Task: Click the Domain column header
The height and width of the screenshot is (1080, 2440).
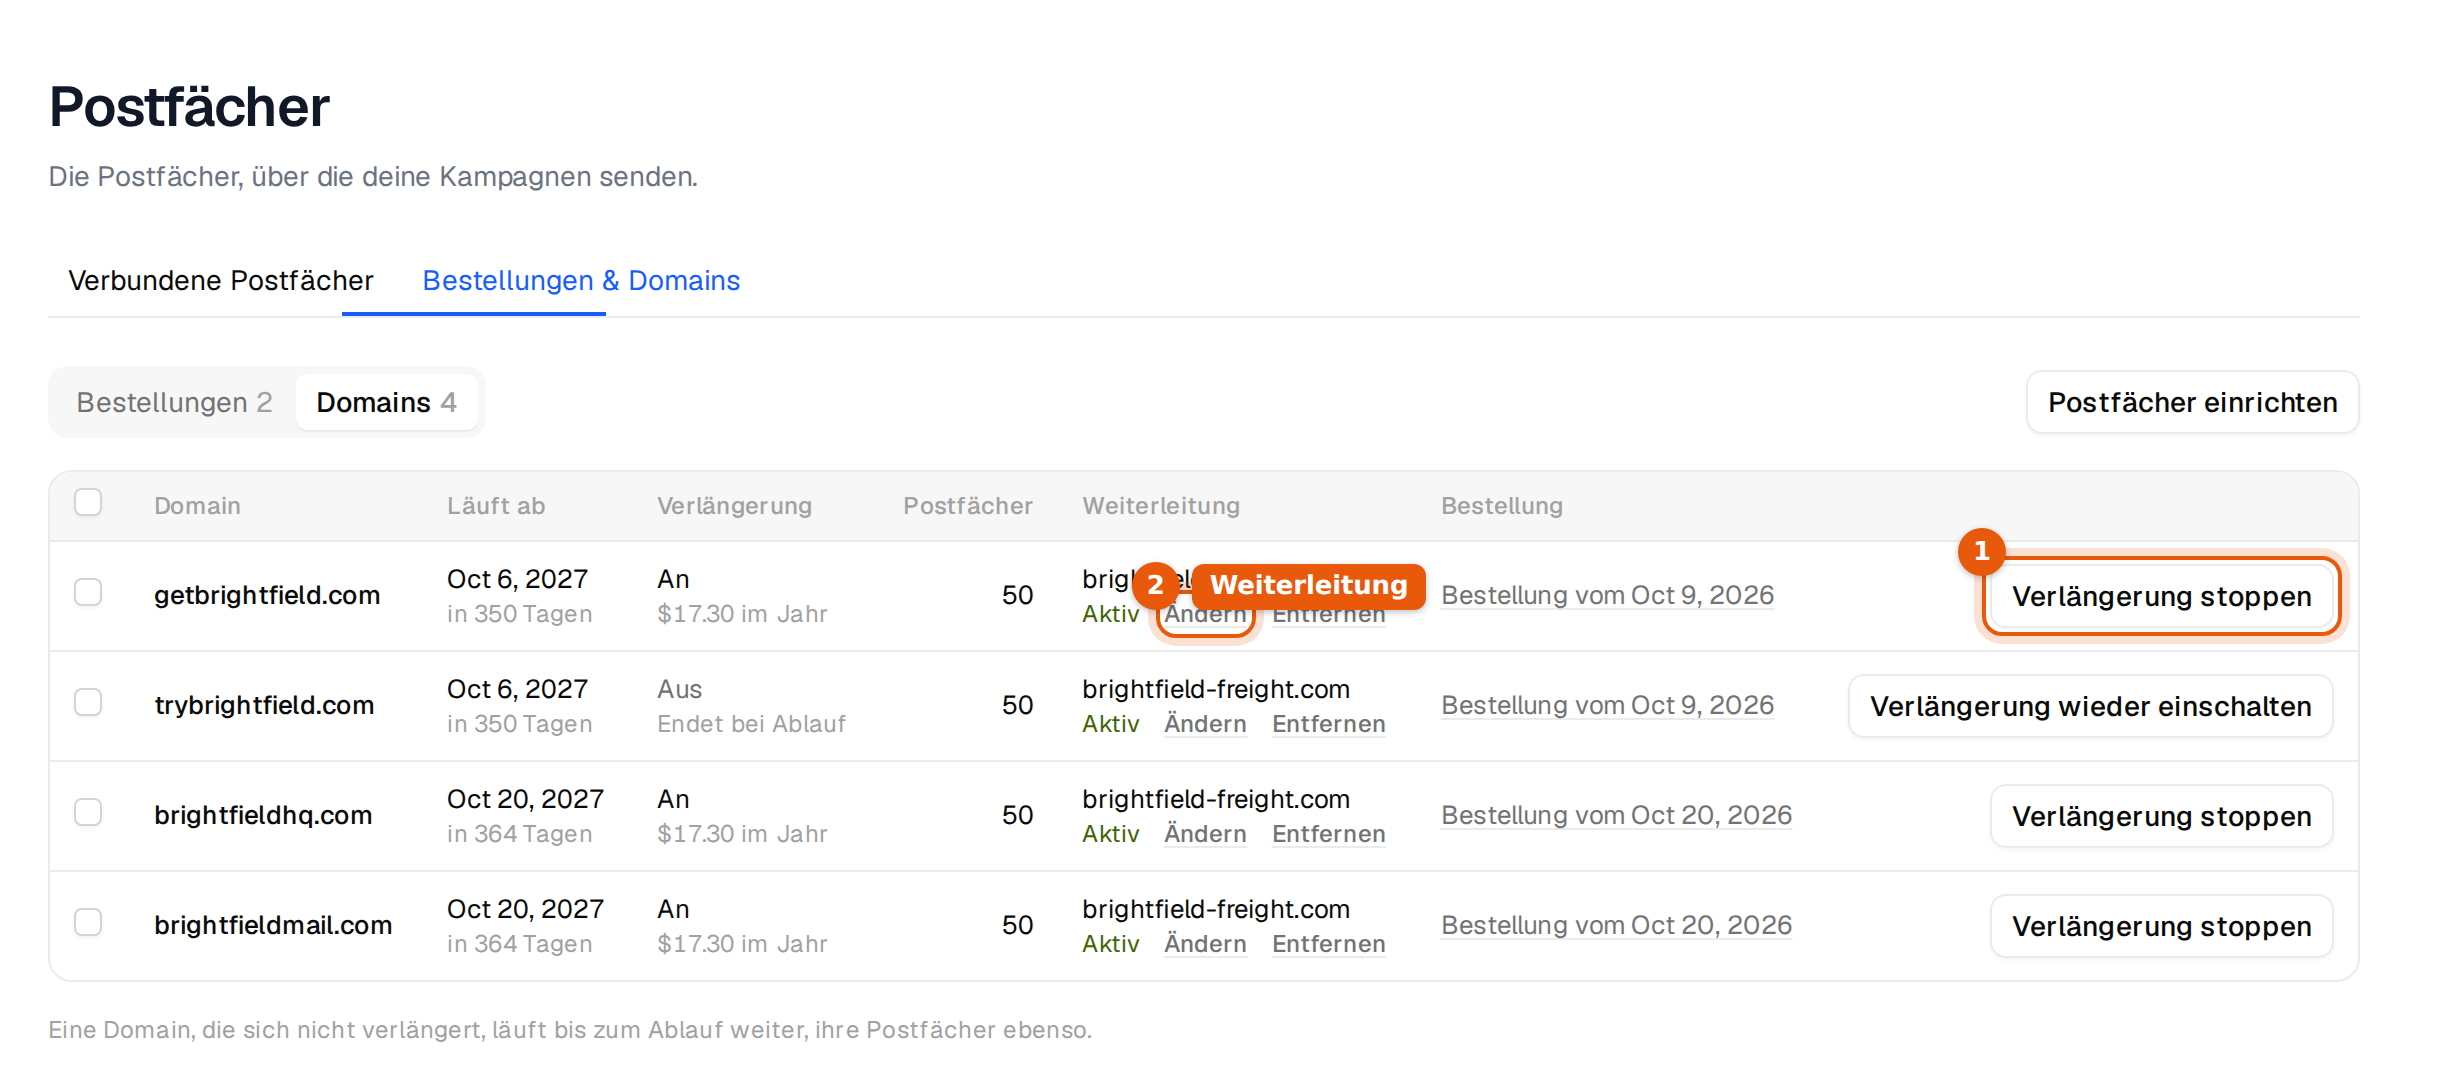Action: click(x=197, y=506)
